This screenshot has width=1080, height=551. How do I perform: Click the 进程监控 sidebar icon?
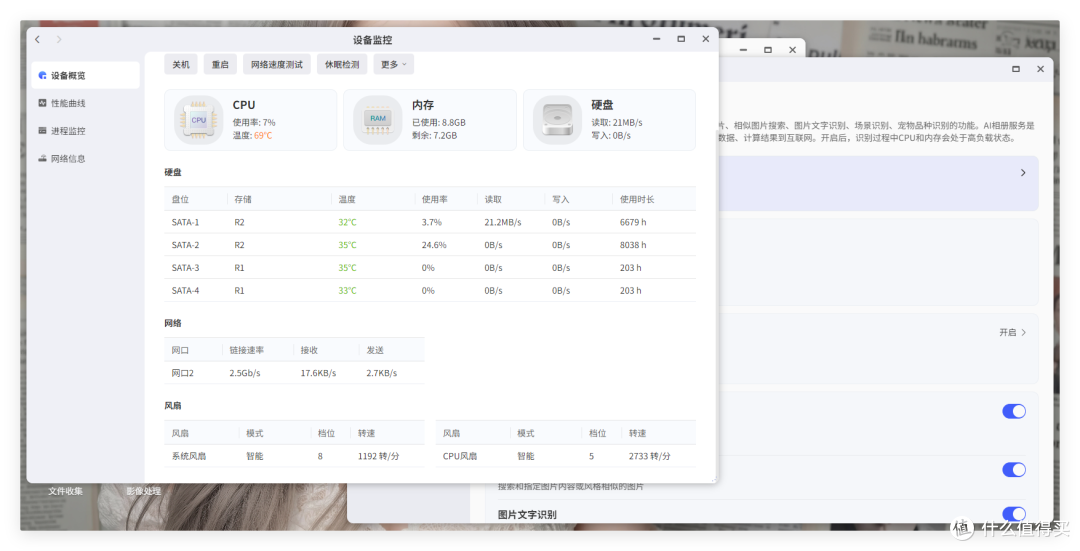pyautogui.click(x=43, y=130)
